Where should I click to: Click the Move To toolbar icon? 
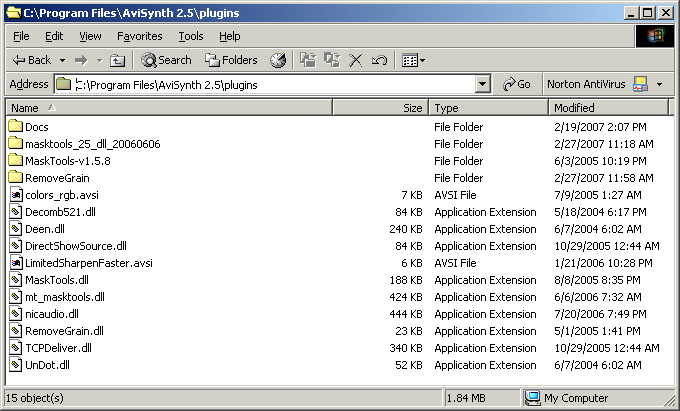308,60
